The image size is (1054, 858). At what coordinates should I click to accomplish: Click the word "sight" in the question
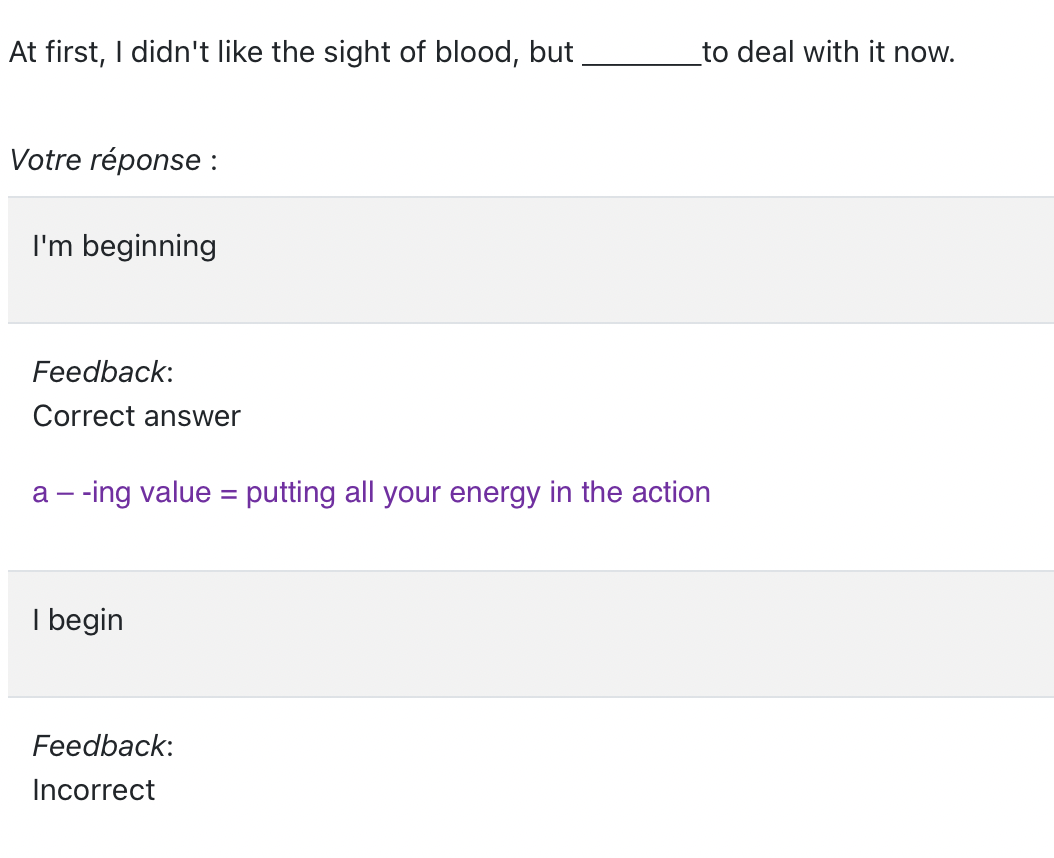[x=355, y=53]
